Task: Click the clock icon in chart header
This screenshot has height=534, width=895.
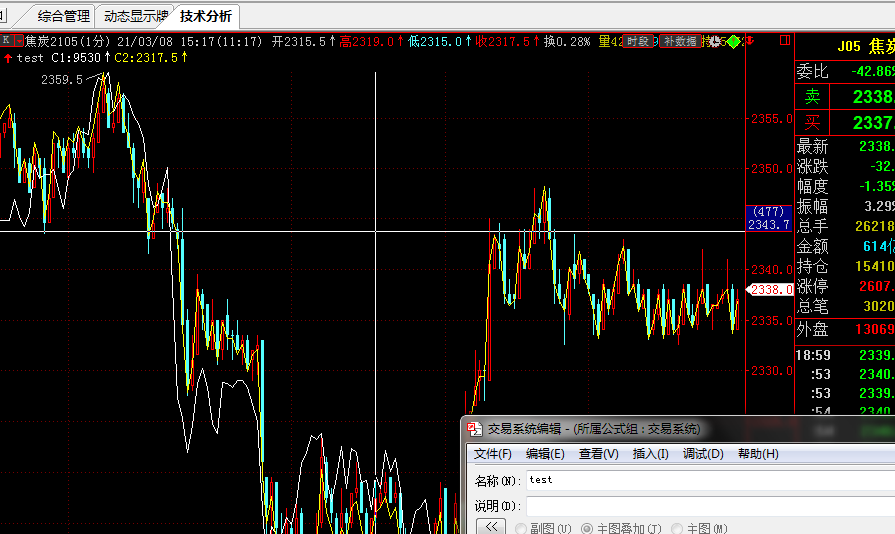Action: pos(715,41)
